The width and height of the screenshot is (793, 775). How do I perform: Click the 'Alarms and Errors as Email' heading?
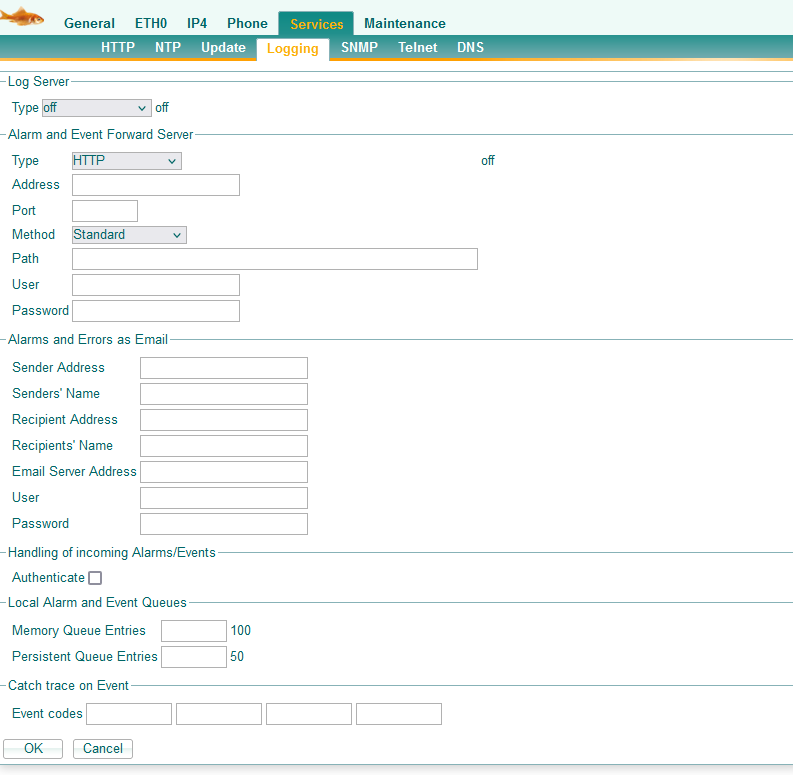88,339
